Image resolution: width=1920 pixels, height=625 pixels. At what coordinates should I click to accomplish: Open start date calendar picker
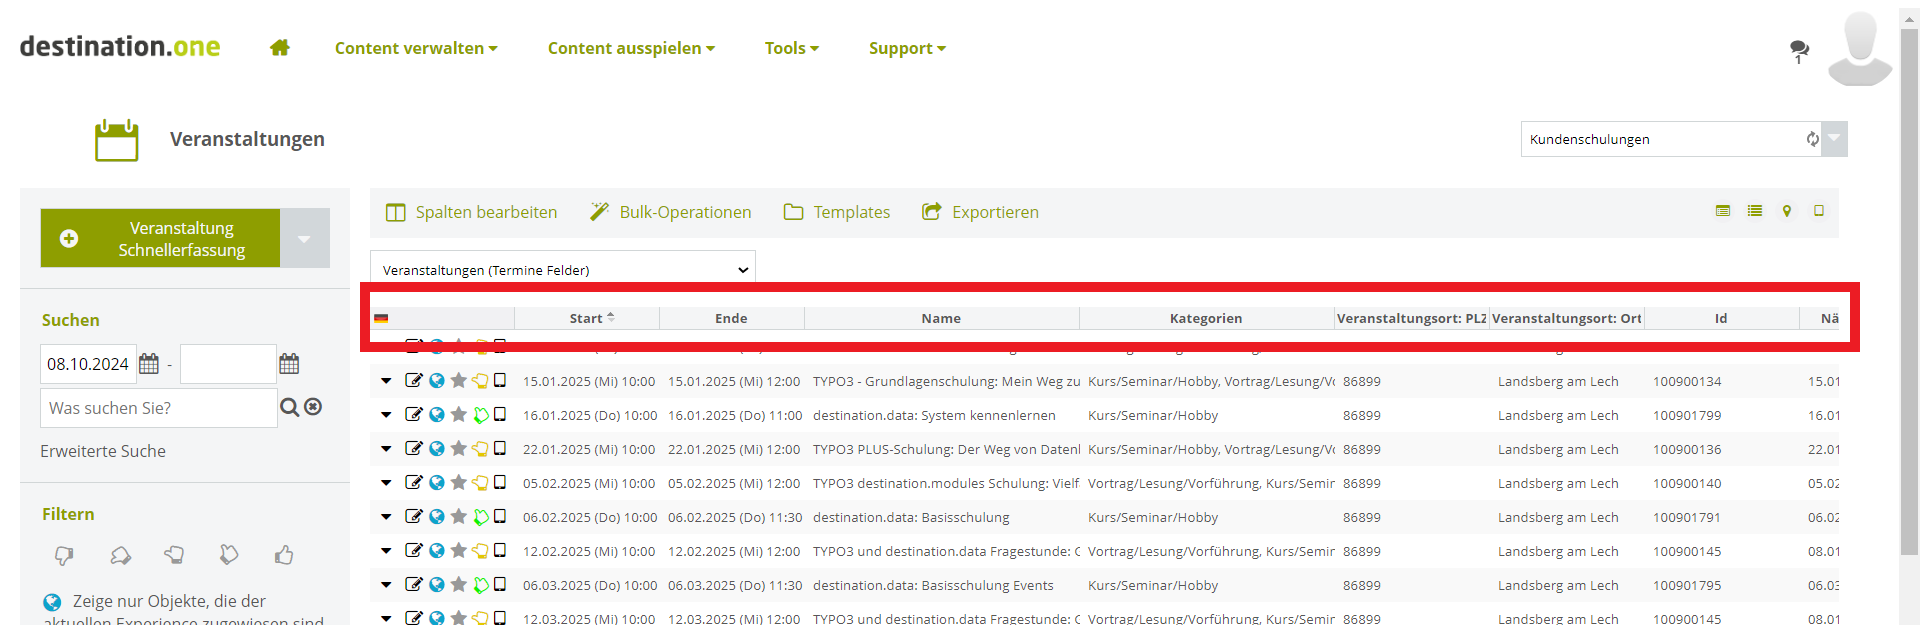[x=149, y=364]
